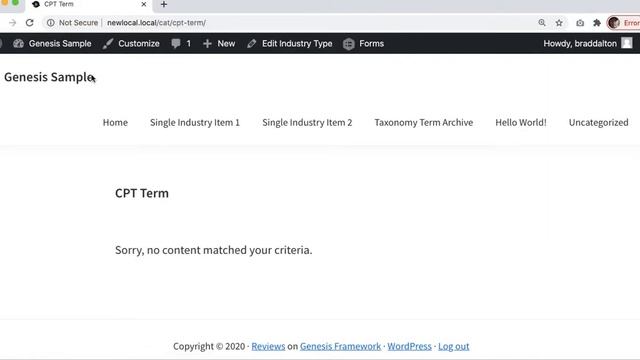Open Forms in the admin bar
Image resolution: width=640 pixels, height=360 pixels.
coord(364,44)
